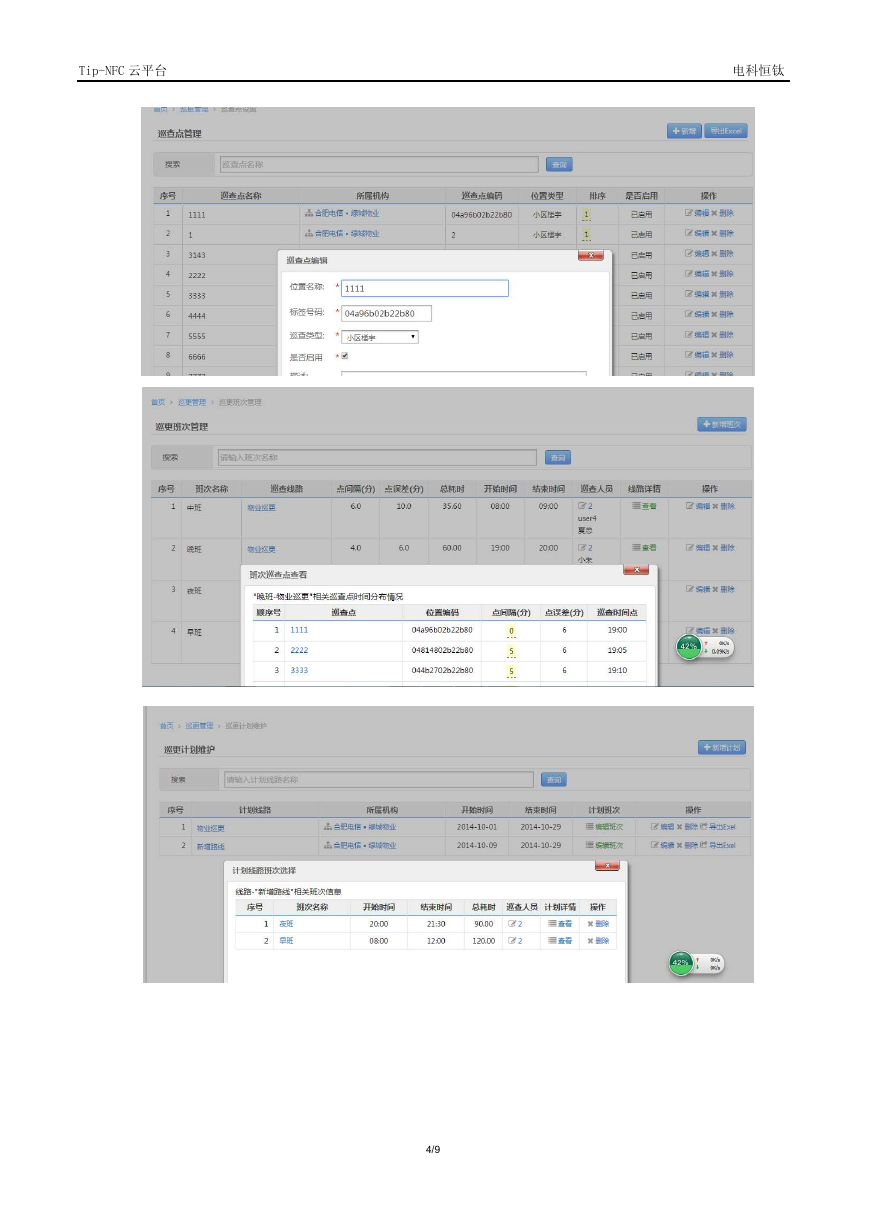Click the 新增计划 button
Image resolution: width=869 pixels, height=1228 pixels.
tap(722, 747)
